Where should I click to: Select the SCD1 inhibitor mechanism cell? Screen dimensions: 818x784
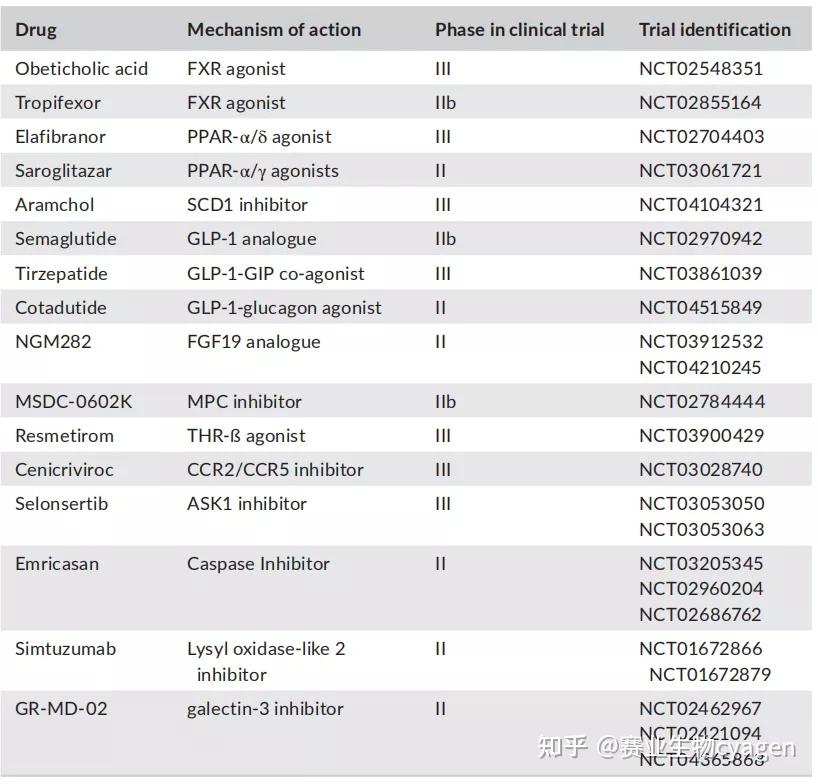247,205
